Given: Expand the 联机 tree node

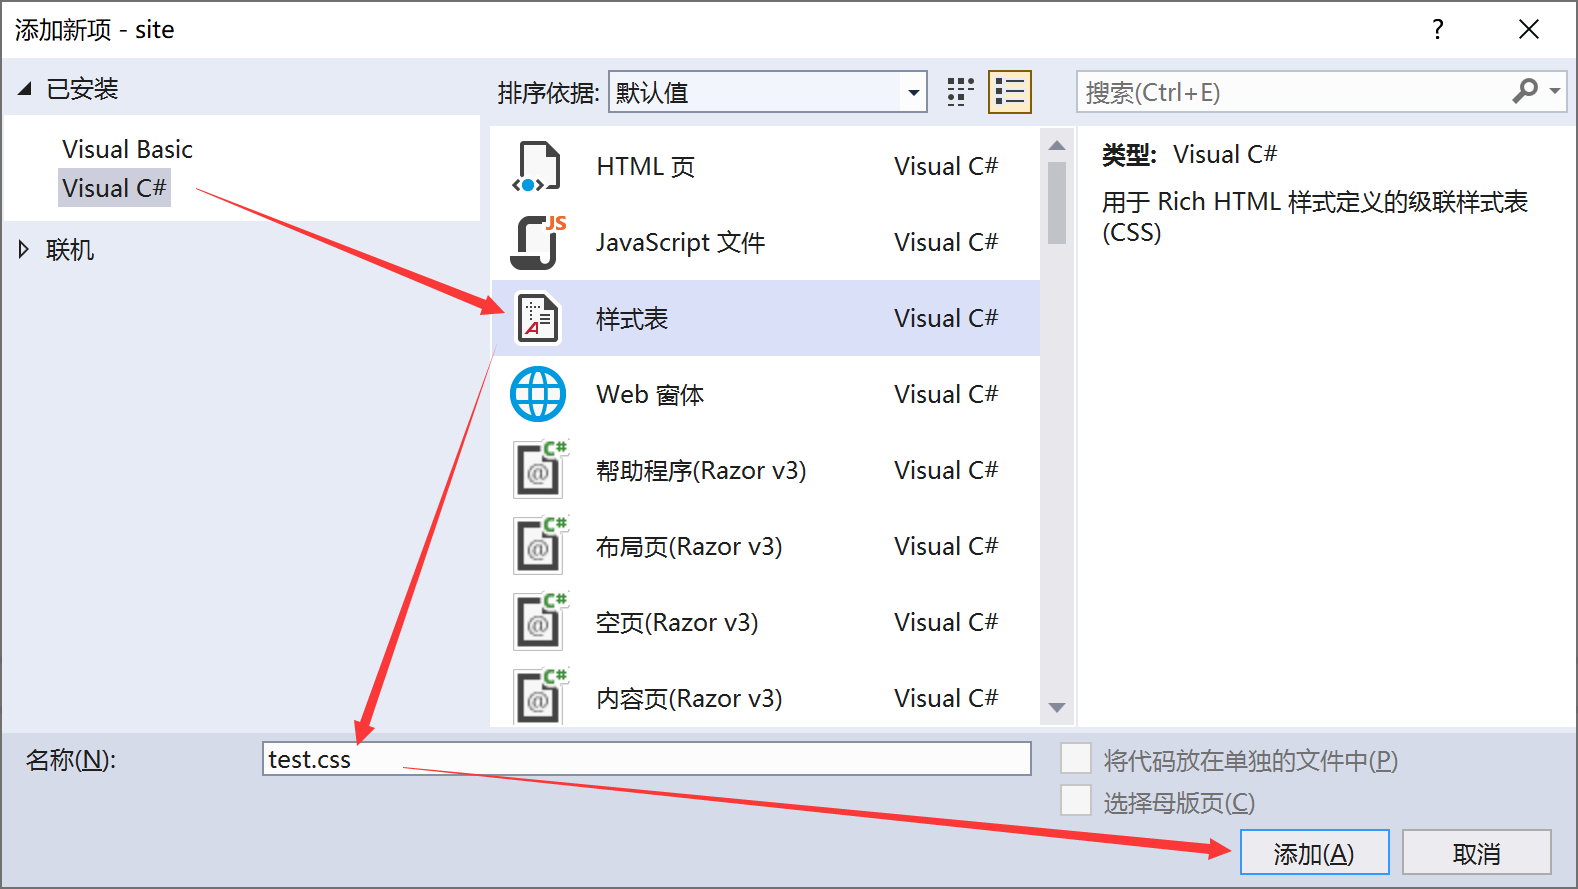Looking at the screenshot, I should (24, 250).
